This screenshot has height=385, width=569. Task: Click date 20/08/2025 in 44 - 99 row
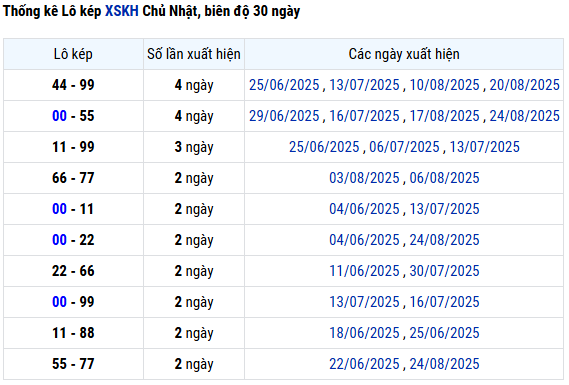tap(525, 85)
